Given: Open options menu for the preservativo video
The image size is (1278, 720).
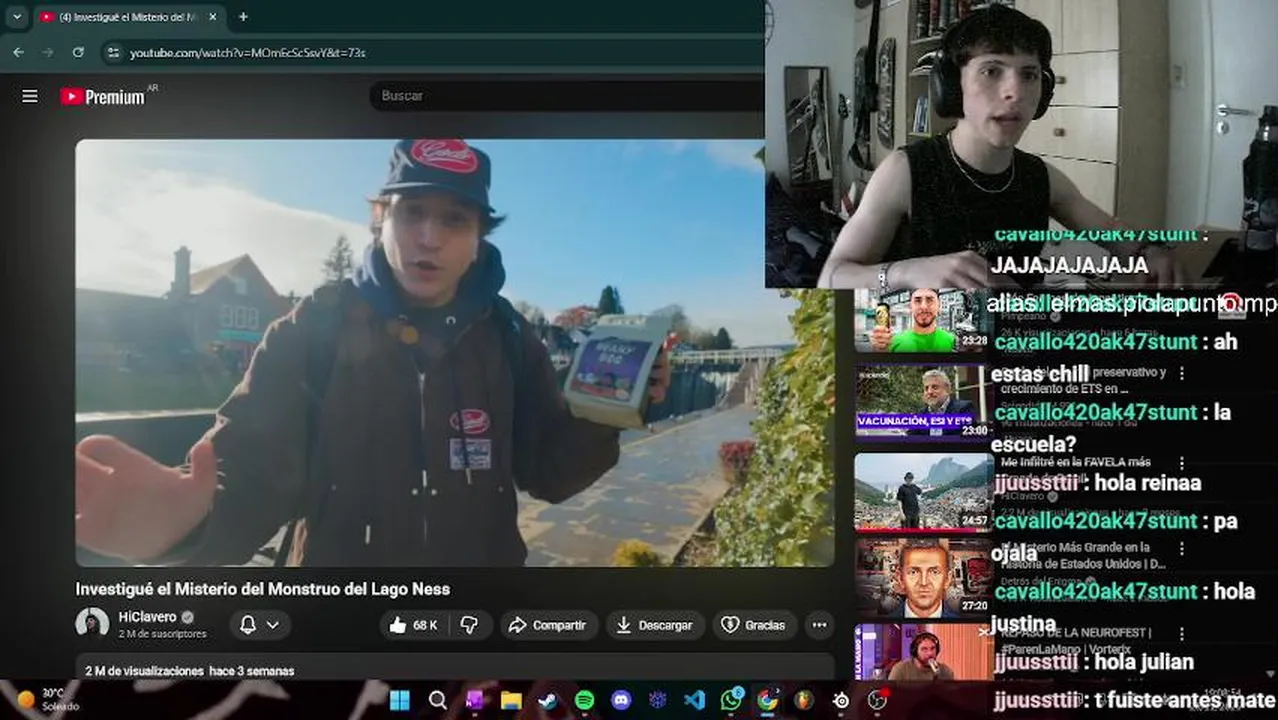Looking at the screenshot, I should point(1182,373).
